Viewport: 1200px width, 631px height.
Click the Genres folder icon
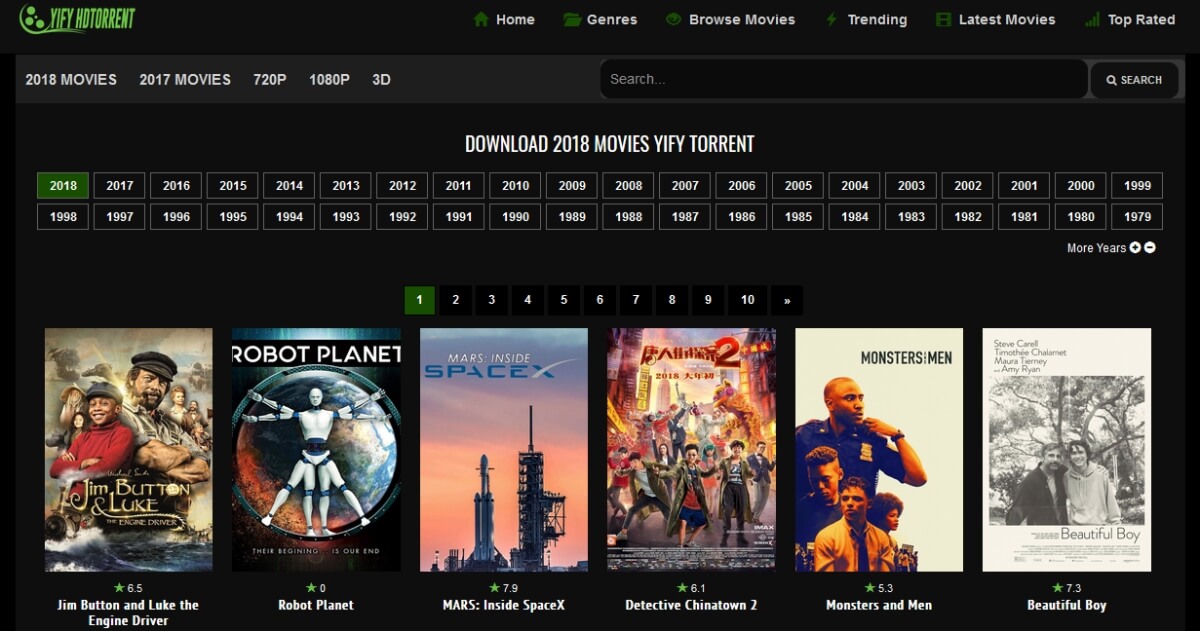(x=572, y=20)
